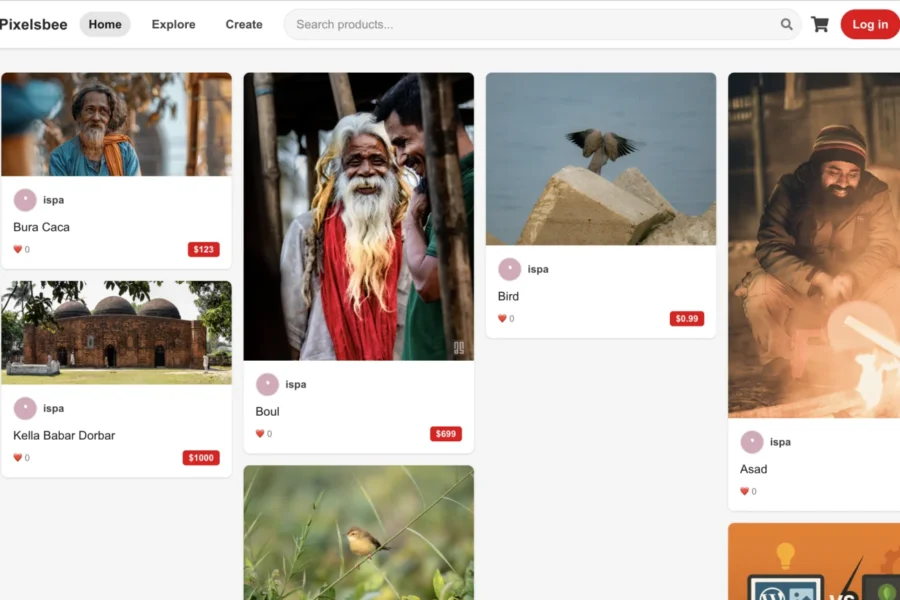The height and width of the screenshot is (600, 900).
Task: Click ispa username on Bura Caca card
Action: click(x=53, y=200)
